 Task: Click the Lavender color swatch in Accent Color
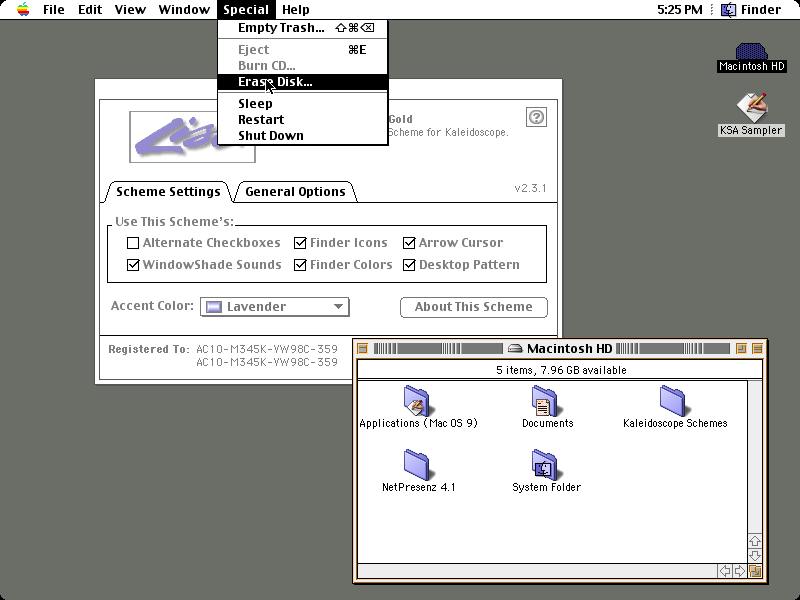point(214,307)
